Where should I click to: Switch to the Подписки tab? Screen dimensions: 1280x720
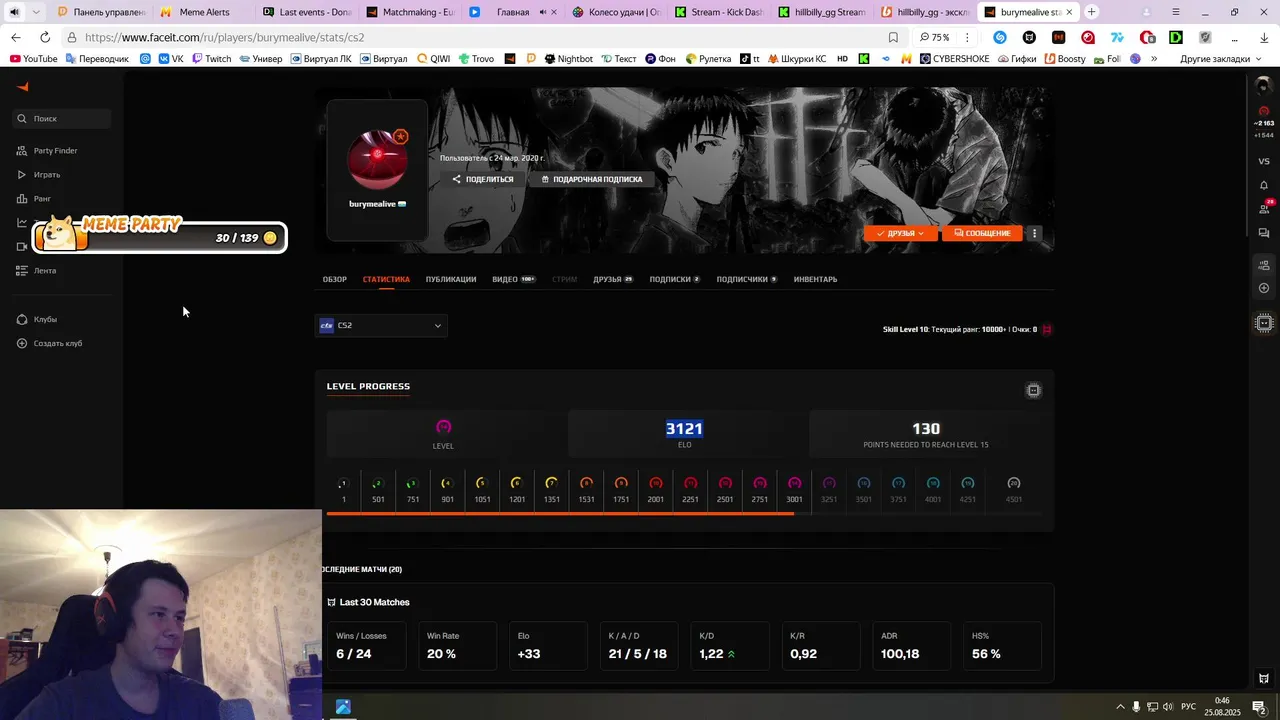pos(674,279)
